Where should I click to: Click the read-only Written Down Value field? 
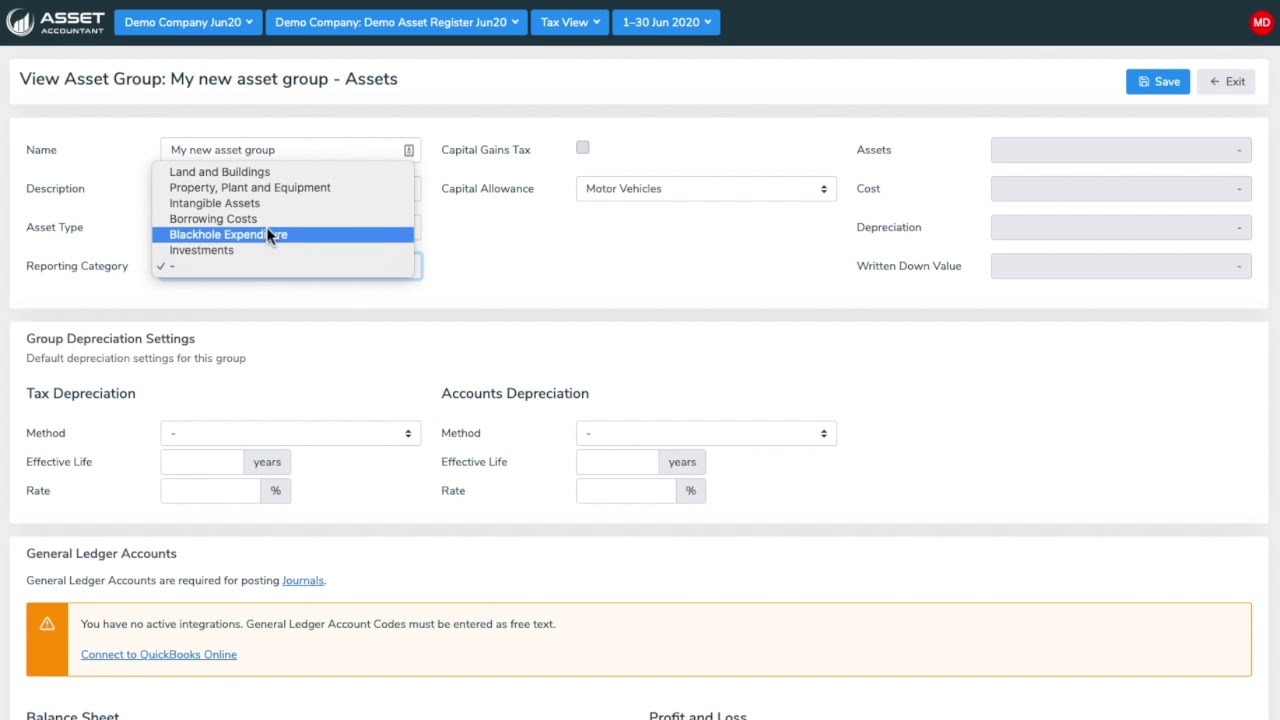tap(1121, 266)
